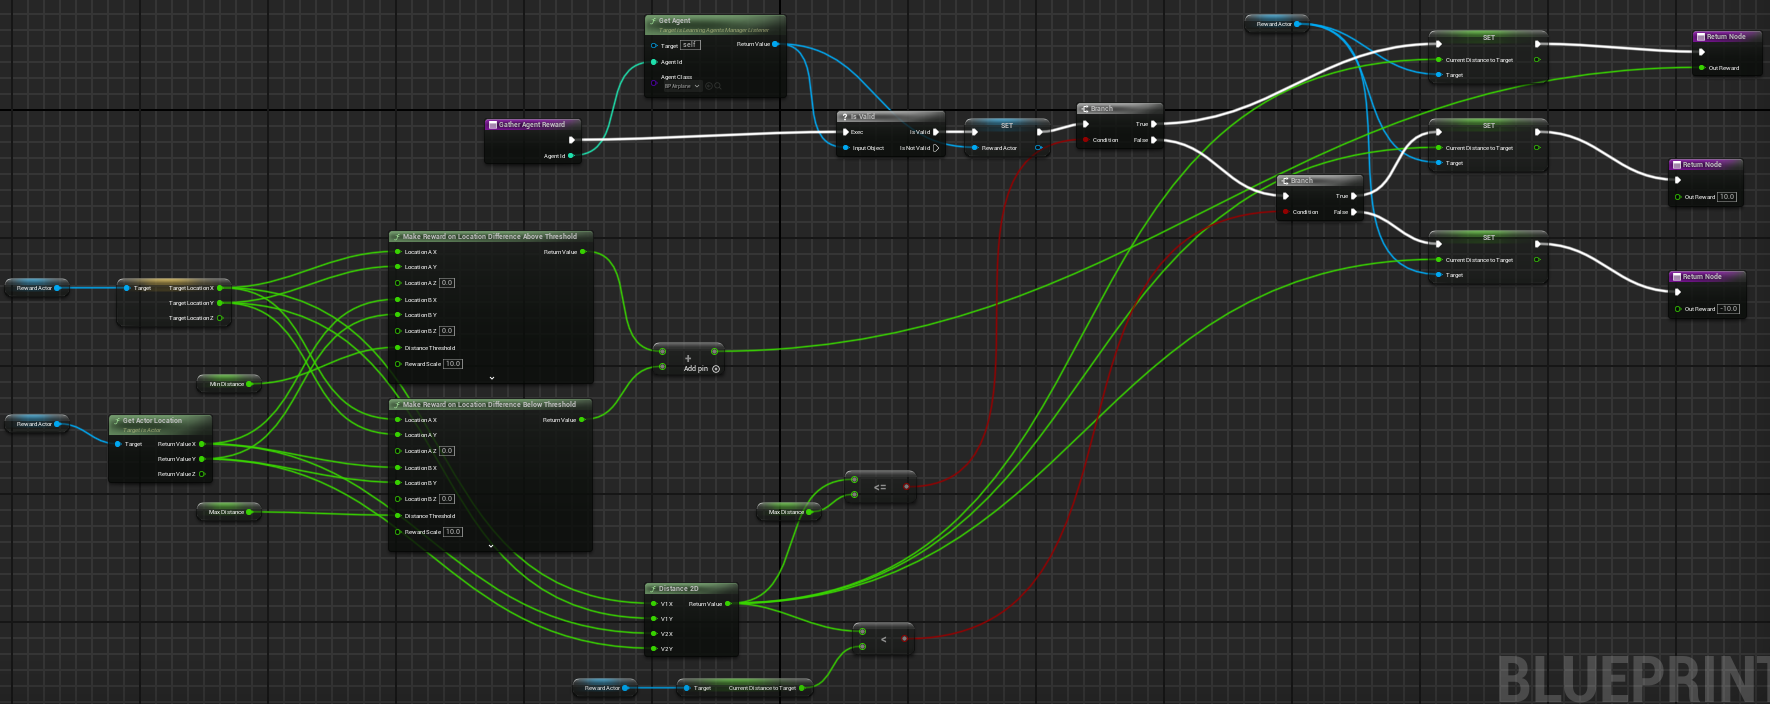Click the Out Reward -10.0 value field
This screenshot has width=1770, height=704.
[1729, 309]
